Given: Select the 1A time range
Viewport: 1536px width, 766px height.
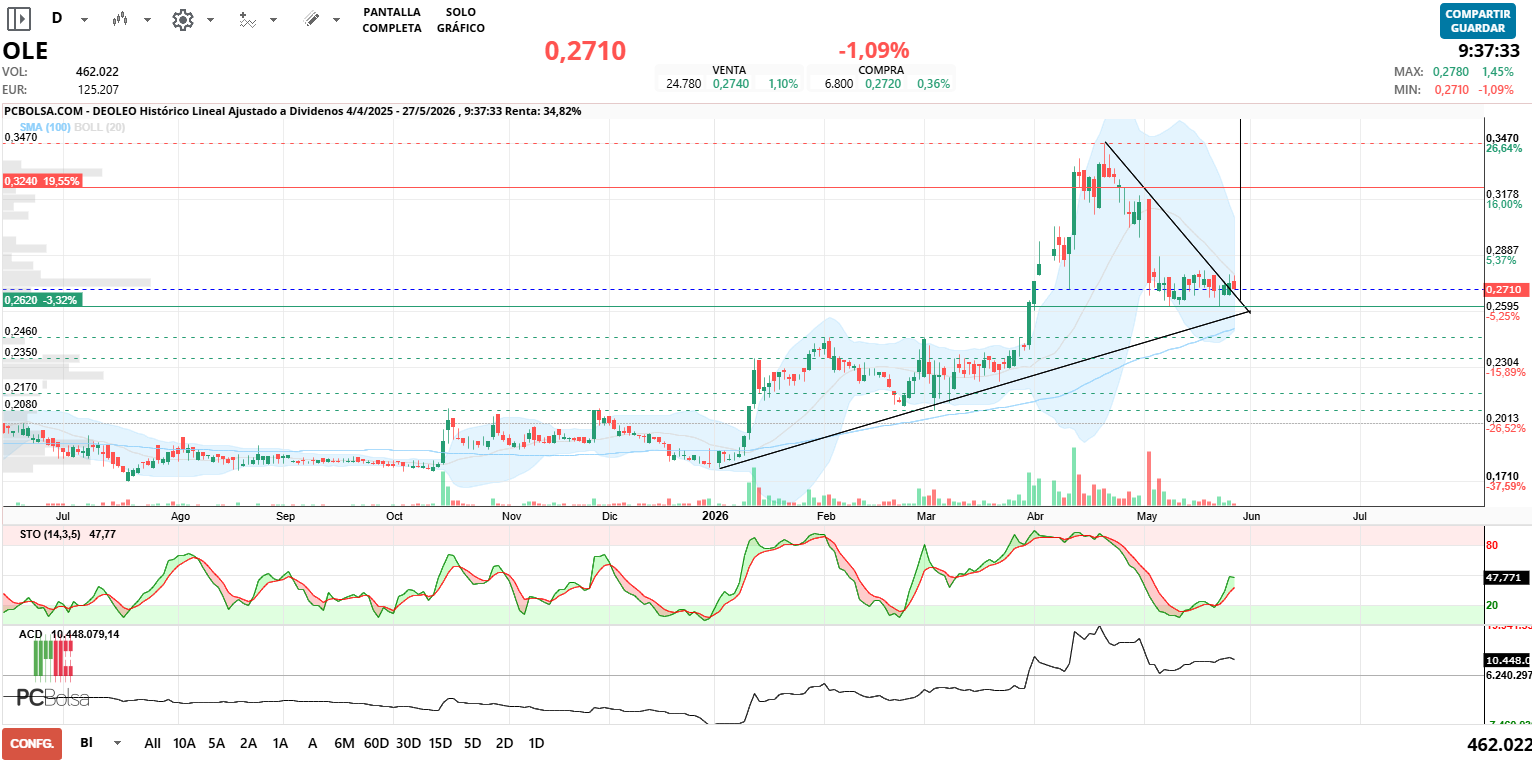Looking at the screenshot, I should click(281, 743).
